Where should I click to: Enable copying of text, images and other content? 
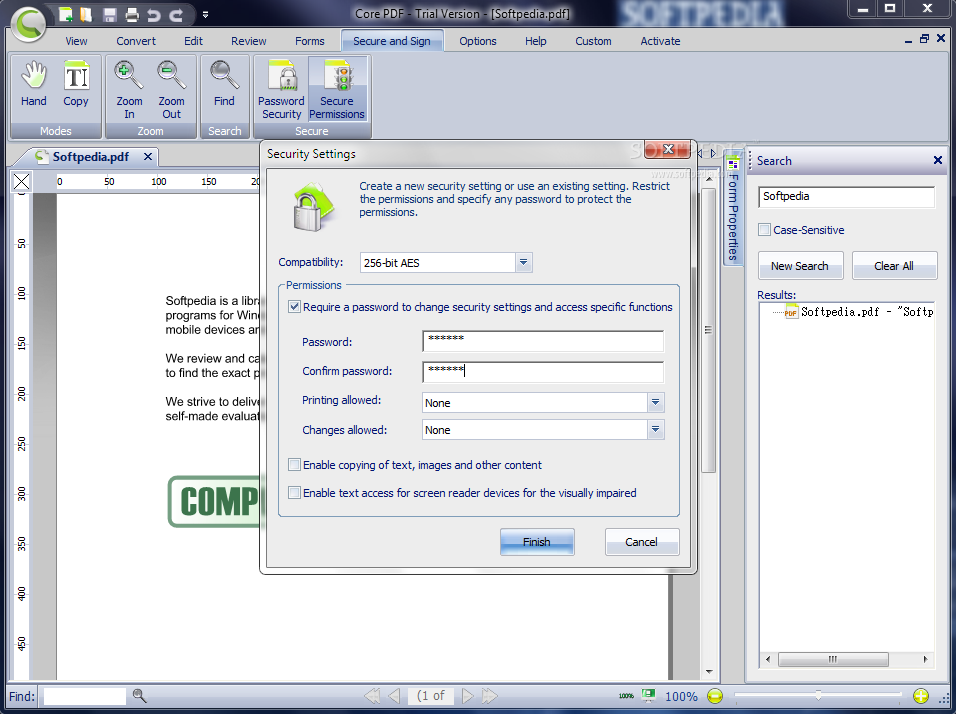[294, 465]
